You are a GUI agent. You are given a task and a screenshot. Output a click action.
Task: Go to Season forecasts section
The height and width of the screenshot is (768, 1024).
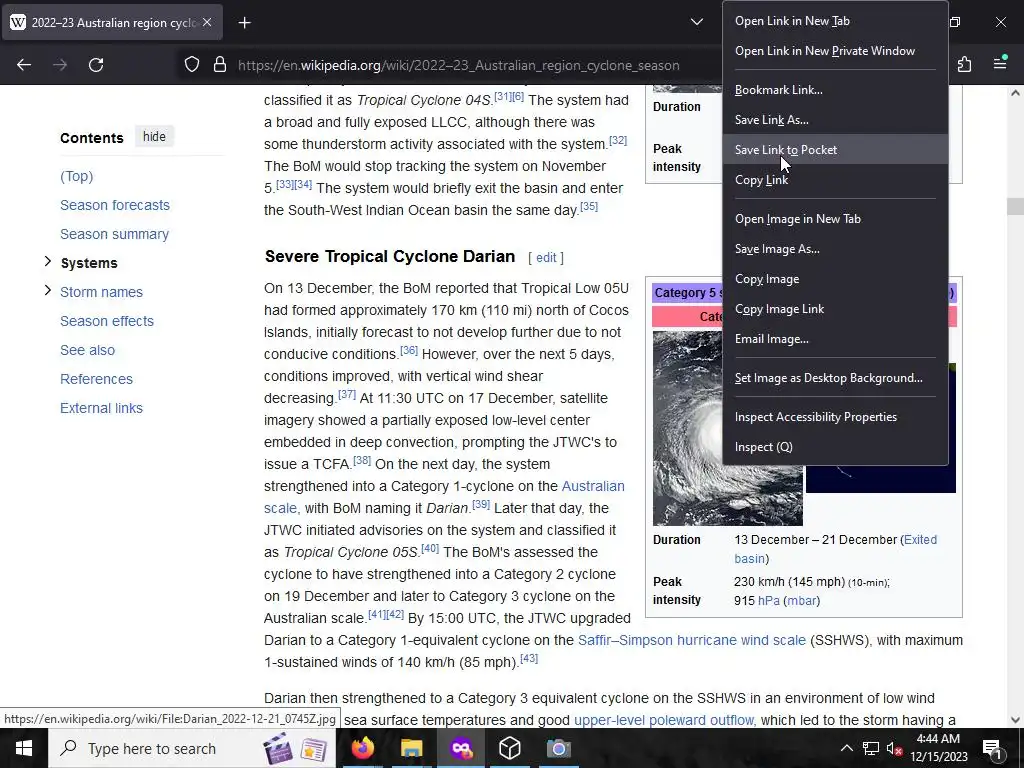[x=115, y=205]
